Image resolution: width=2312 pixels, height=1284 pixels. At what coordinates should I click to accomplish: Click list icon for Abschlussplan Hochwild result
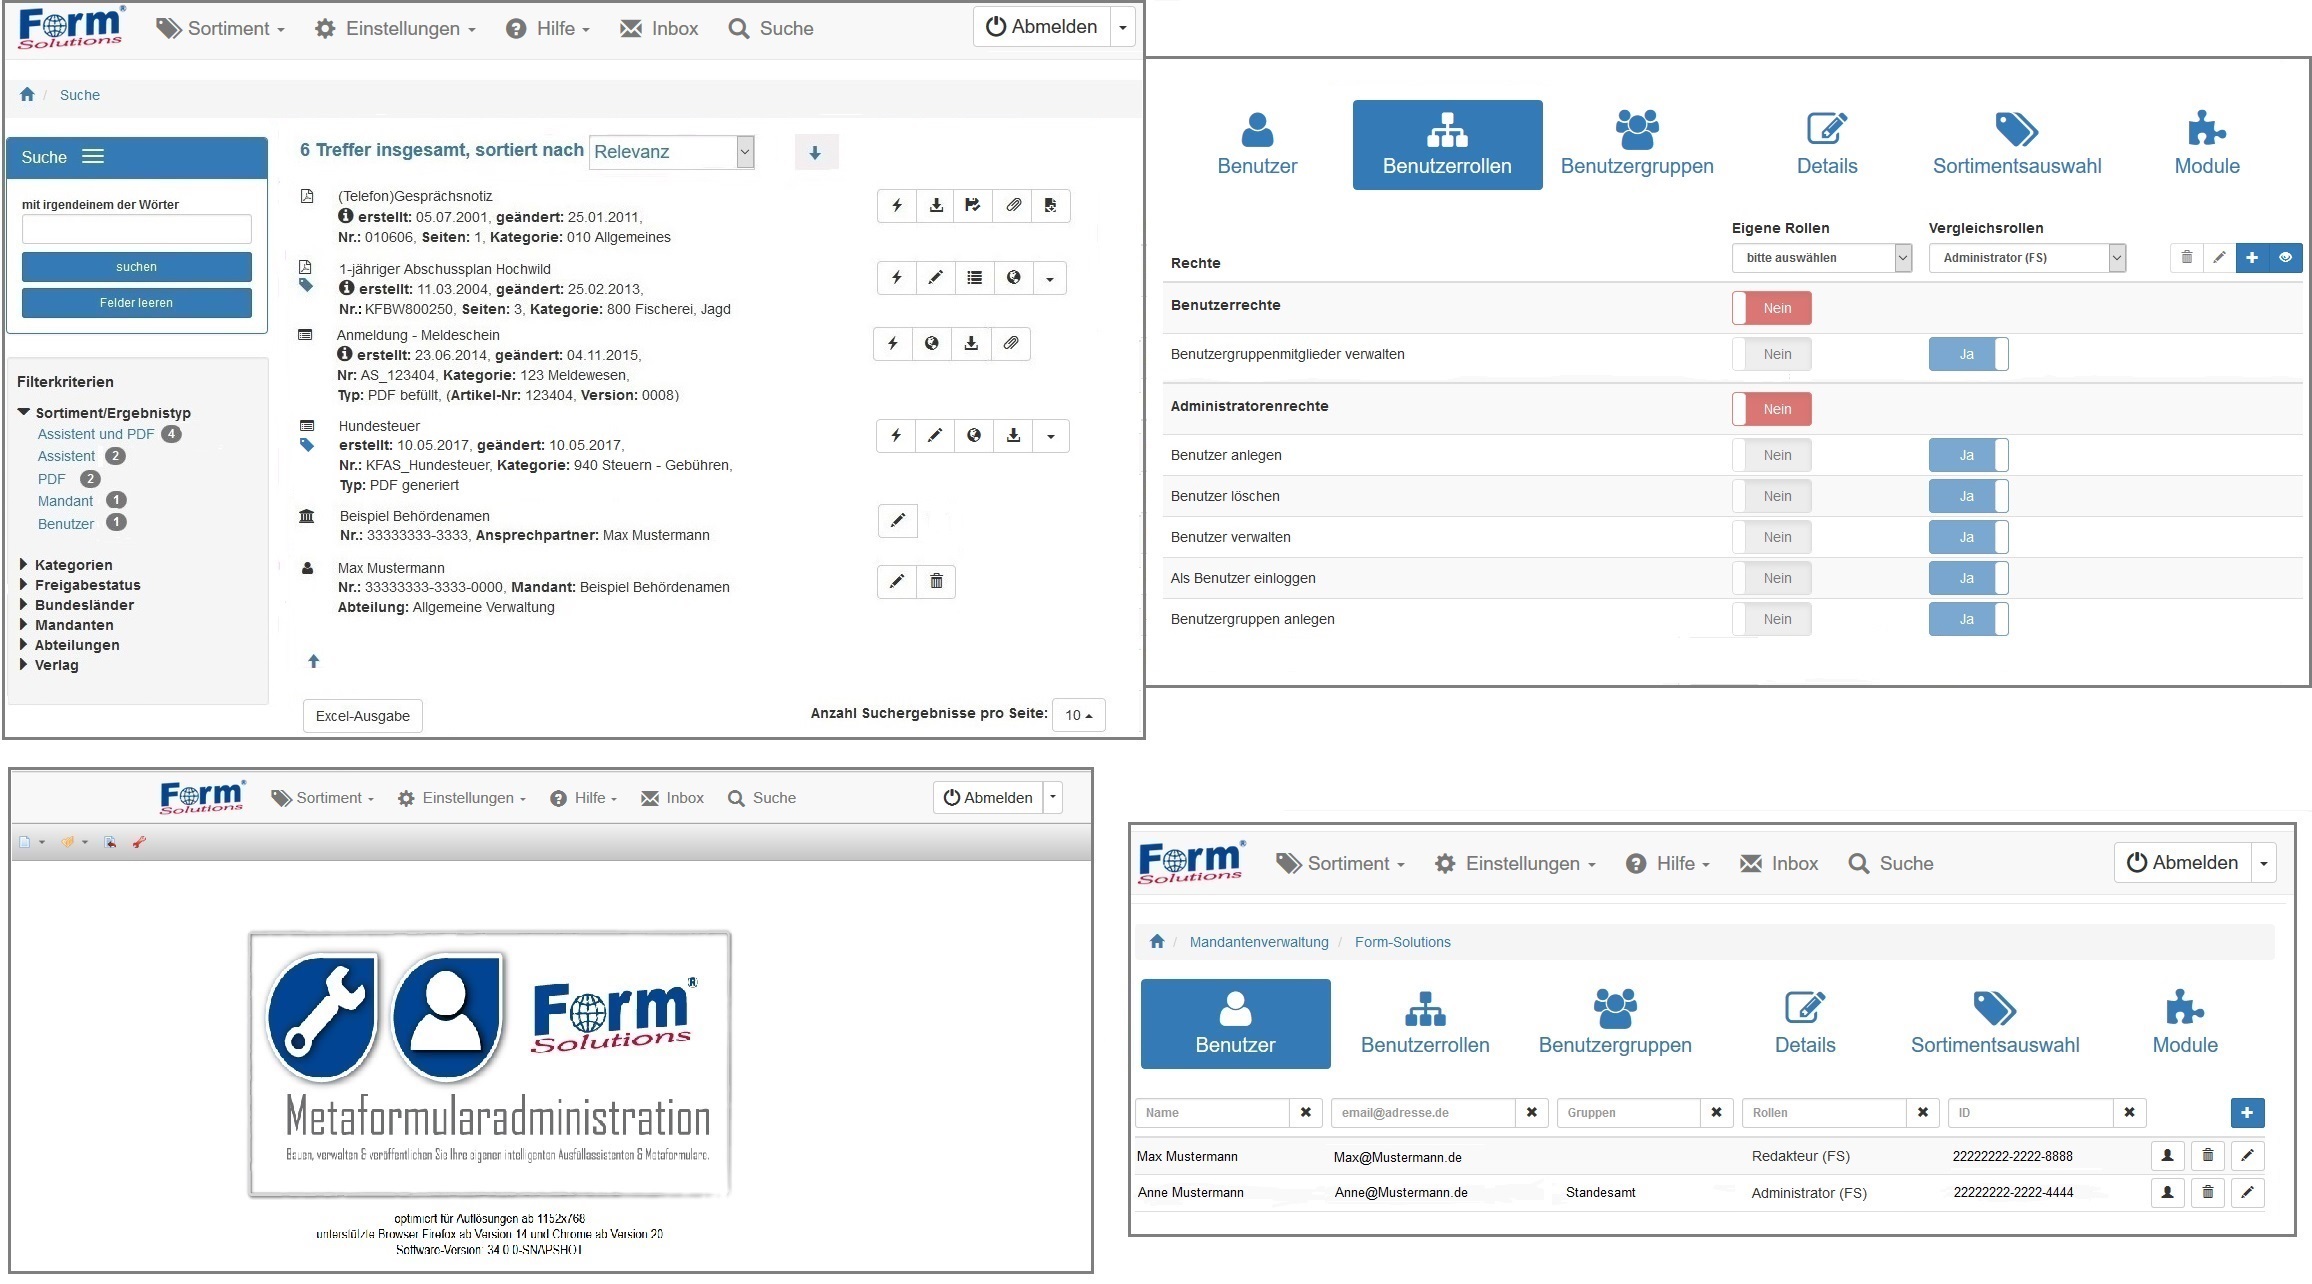[x=974, y=277]
